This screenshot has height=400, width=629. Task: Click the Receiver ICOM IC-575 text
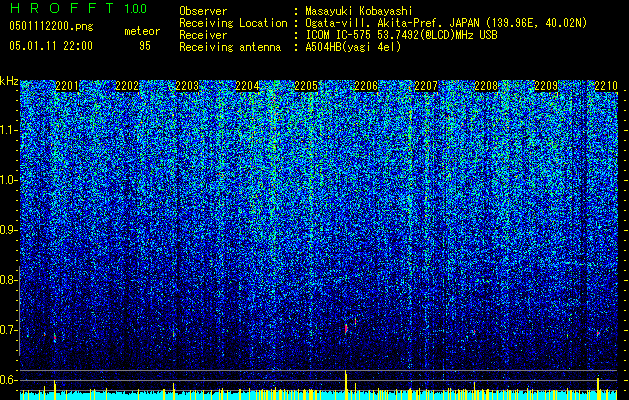tap(401, 35)
